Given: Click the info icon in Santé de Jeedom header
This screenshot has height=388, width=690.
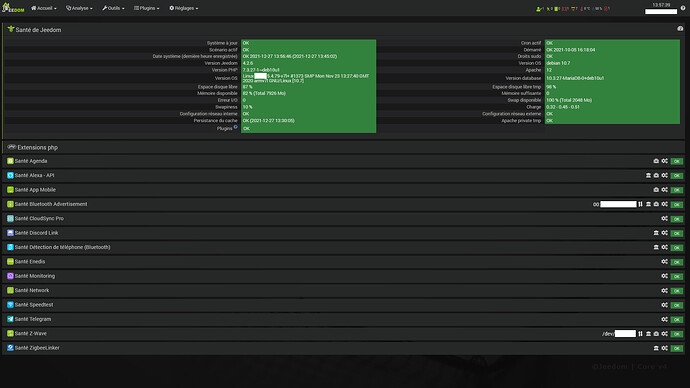Looking at the screenshot, I should tap(680, 29).
